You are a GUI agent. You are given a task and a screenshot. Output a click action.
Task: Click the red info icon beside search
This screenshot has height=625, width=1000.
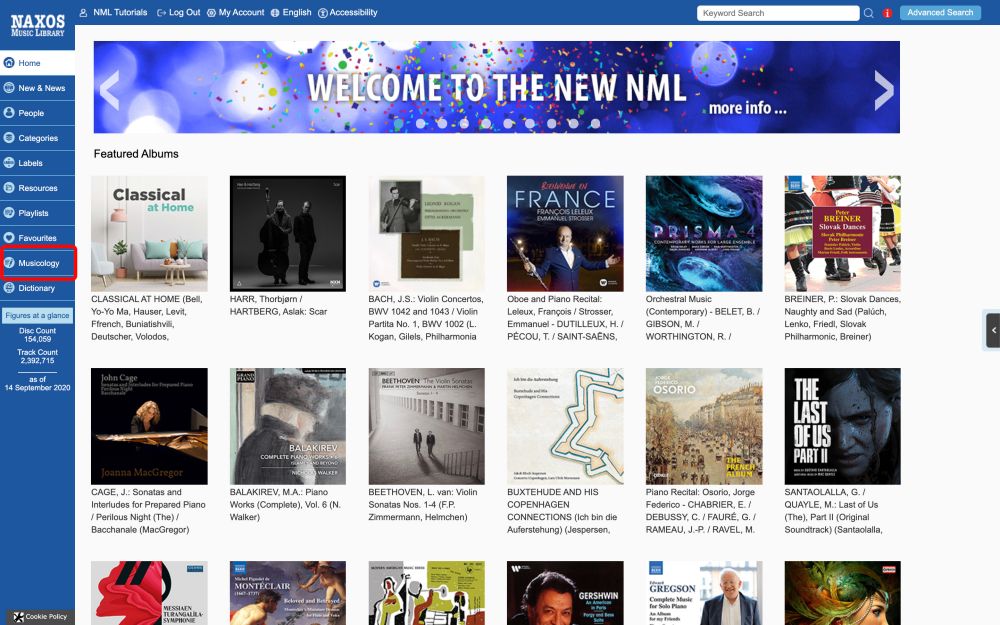point(887,13)
